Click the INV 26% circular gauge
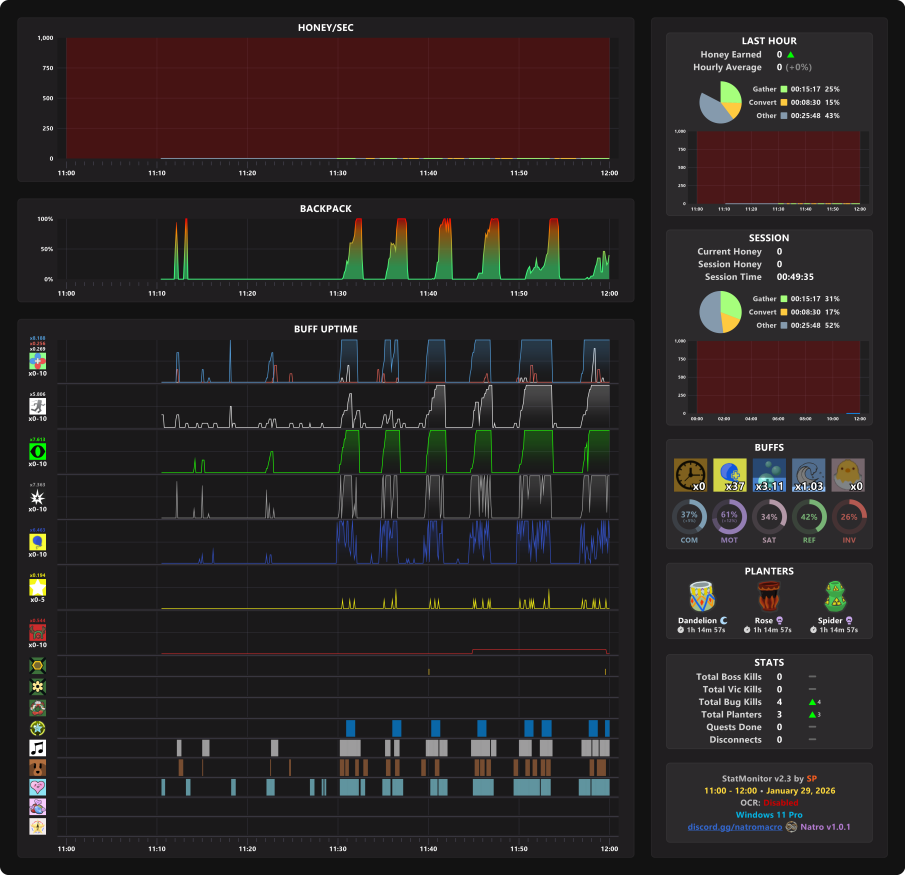Viewport: 905px width, 875px height. pos(849,517)
